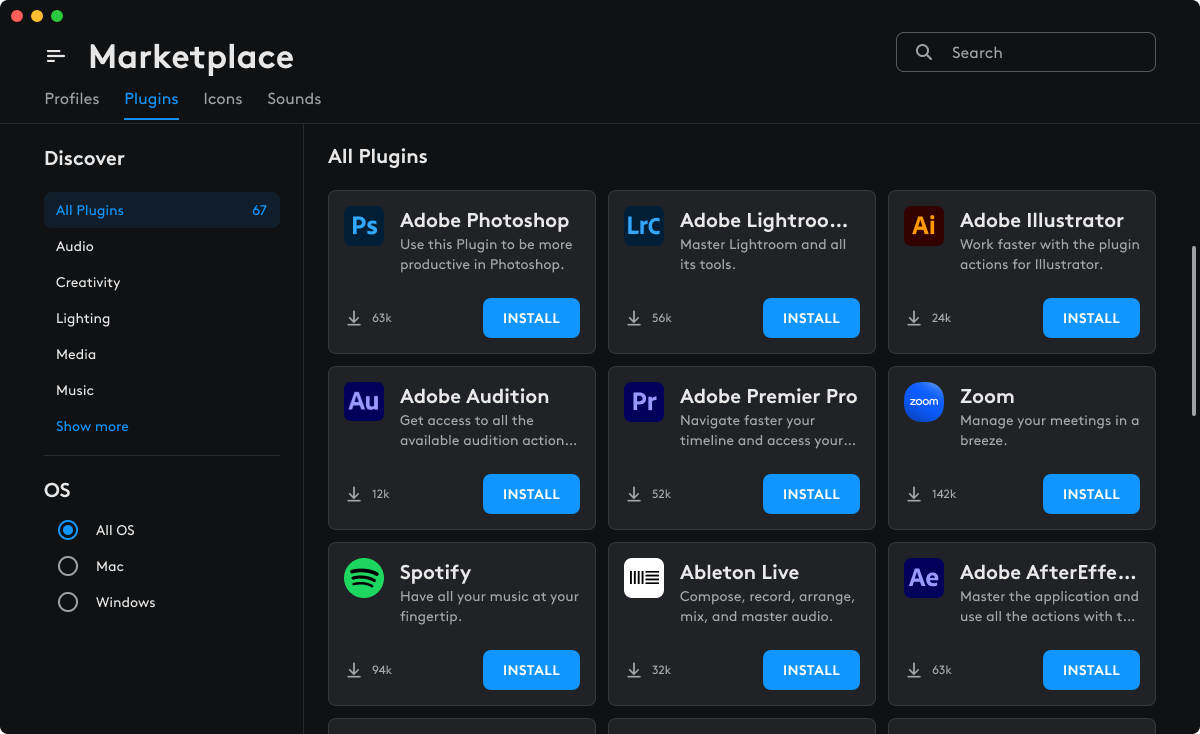1200x734 pixels.
Task: Install the Adobe Premier Pro plugin
Action: tap(811, 494)
